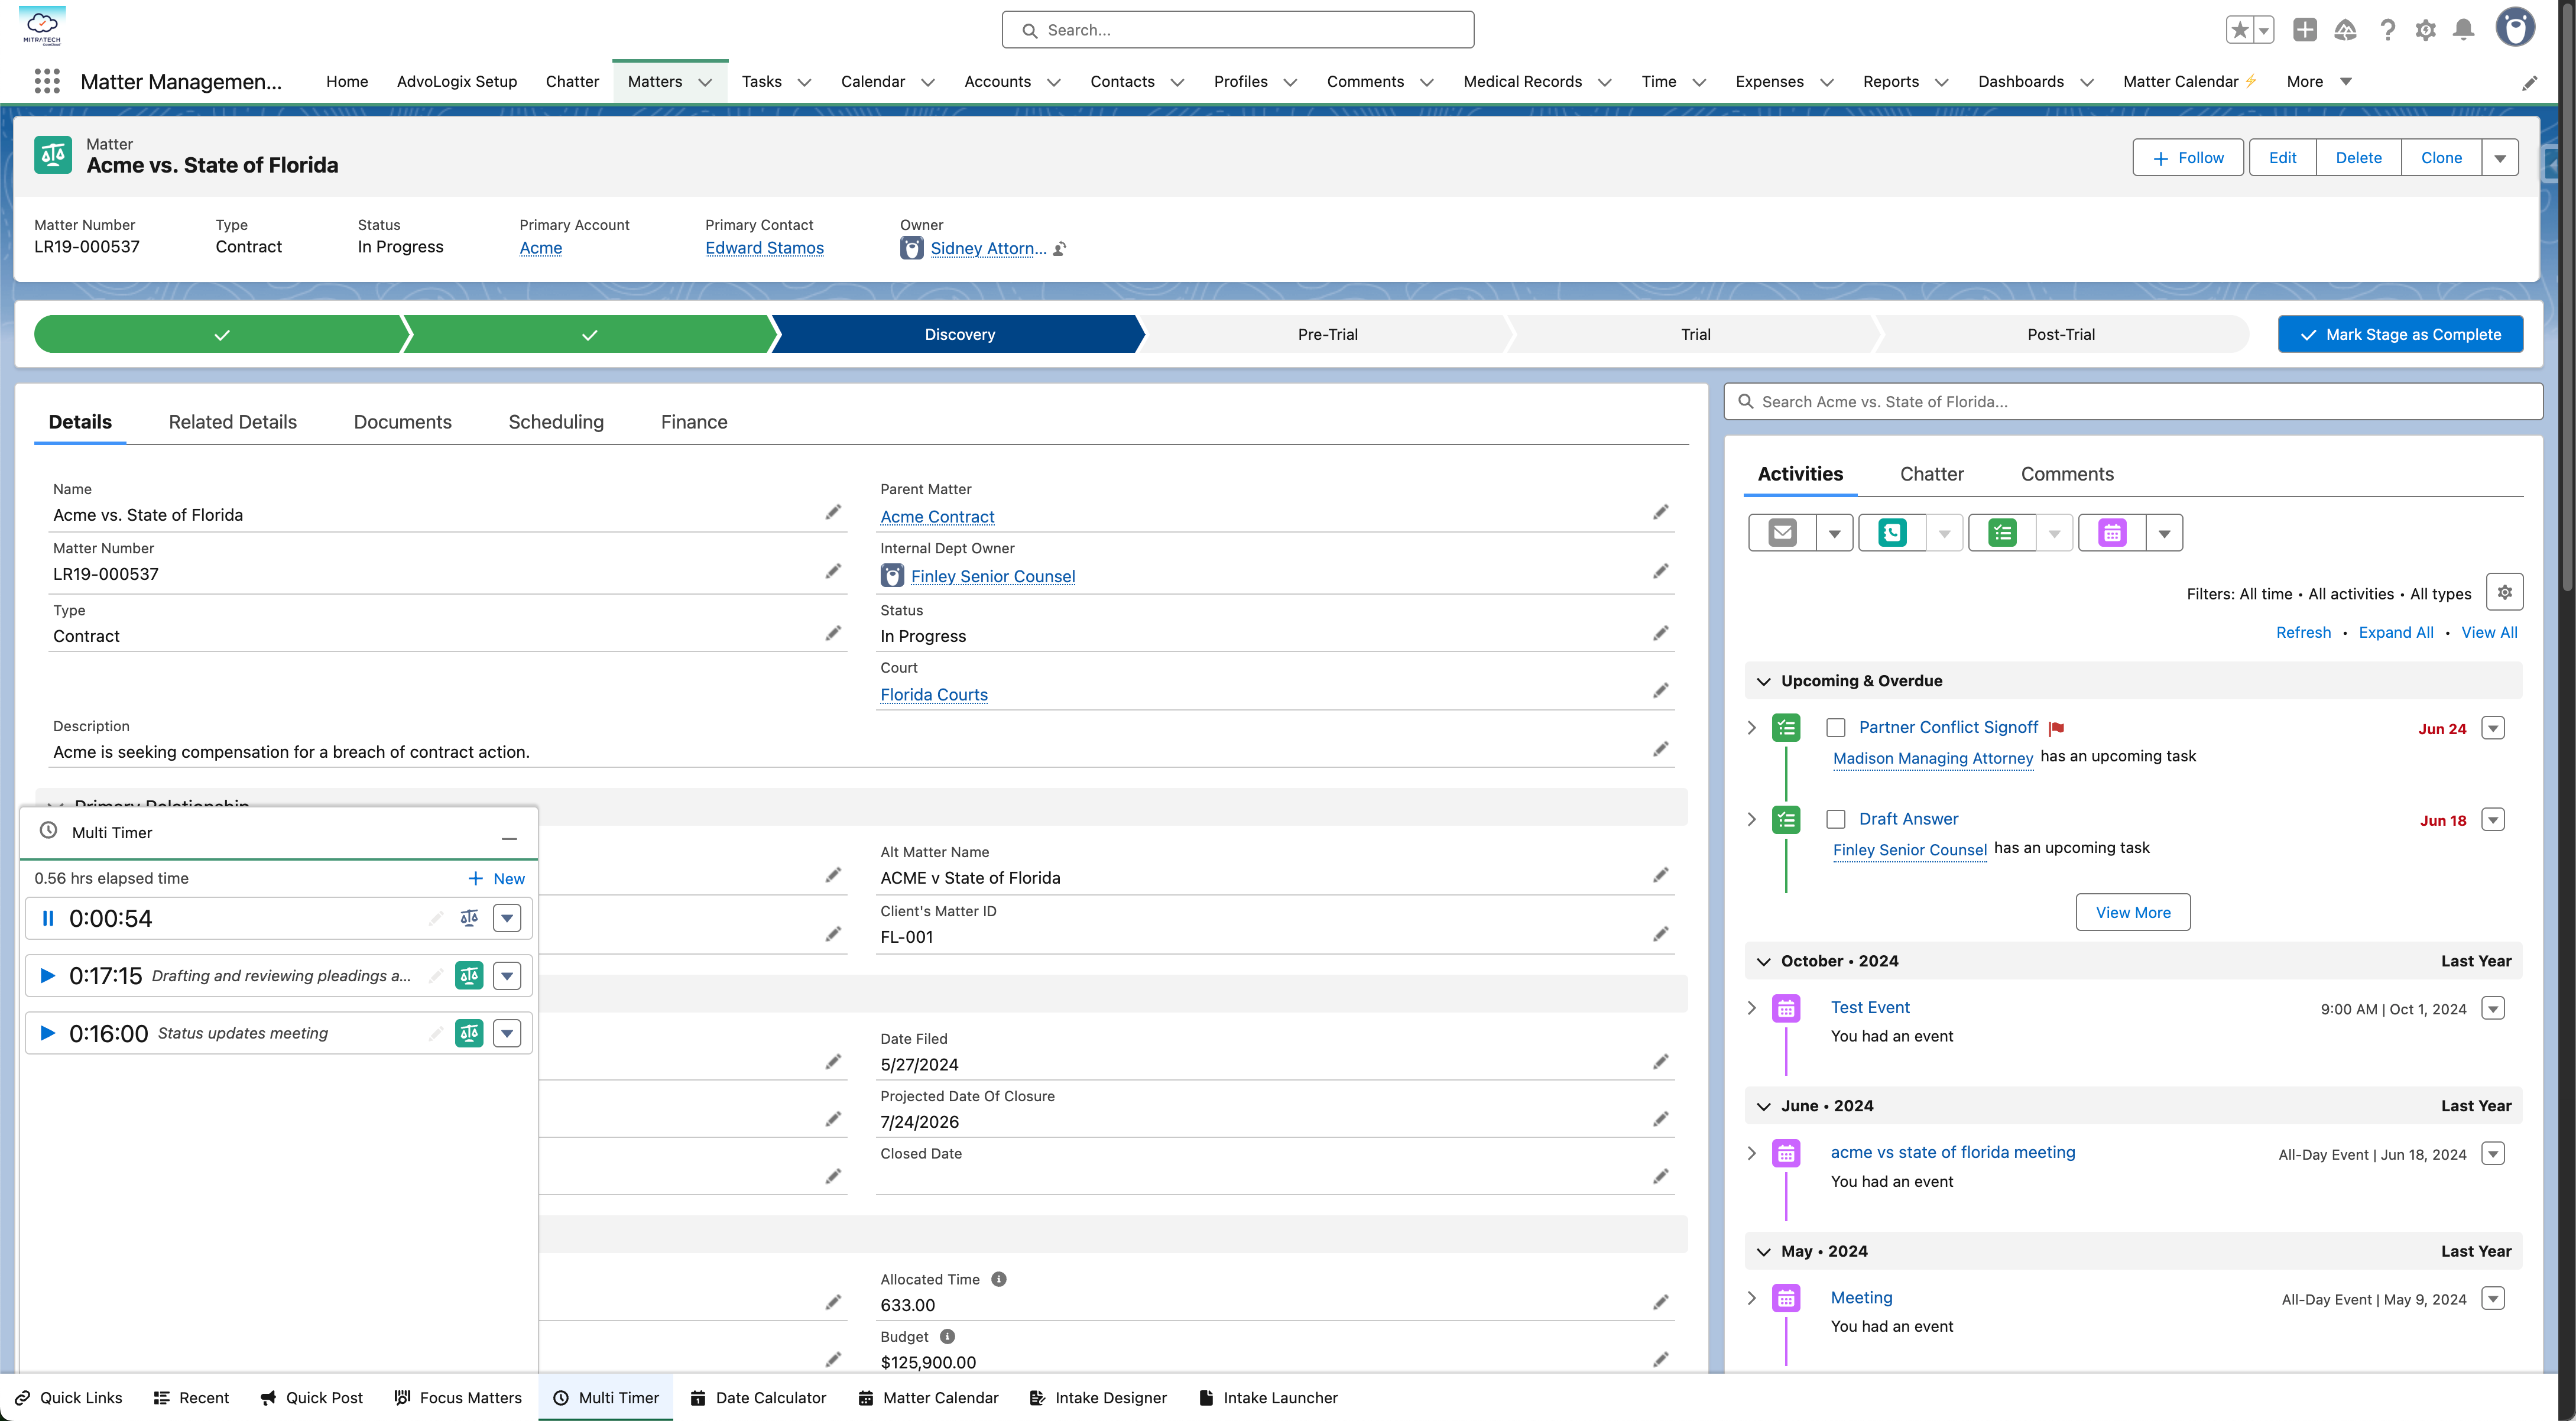
Task: Click the log a call icon
Action: pos(1892,533)
